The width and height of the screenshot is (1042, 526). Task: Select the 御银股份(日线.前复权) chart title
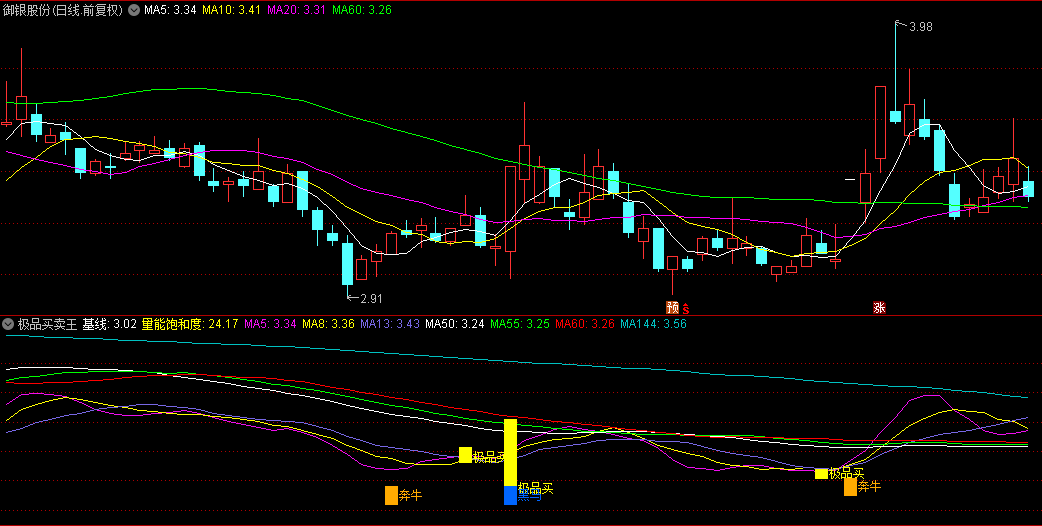(63, 11)
